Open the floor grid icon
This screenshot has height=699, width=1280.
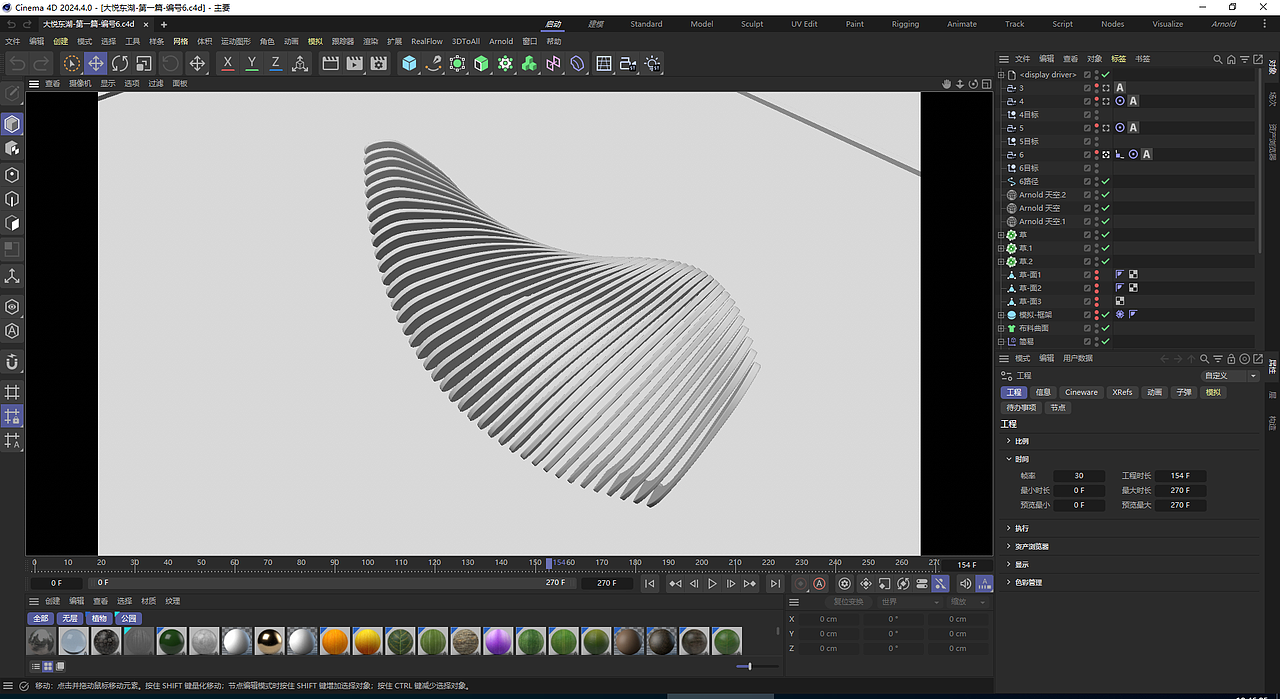(604, 63)
